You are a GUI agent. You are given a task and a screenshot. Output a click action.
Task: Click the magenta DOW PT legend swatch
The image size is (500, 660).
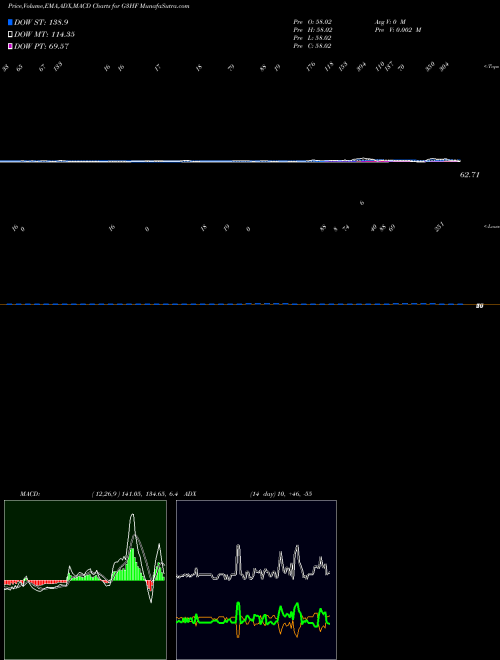click(x=10, y=46)
